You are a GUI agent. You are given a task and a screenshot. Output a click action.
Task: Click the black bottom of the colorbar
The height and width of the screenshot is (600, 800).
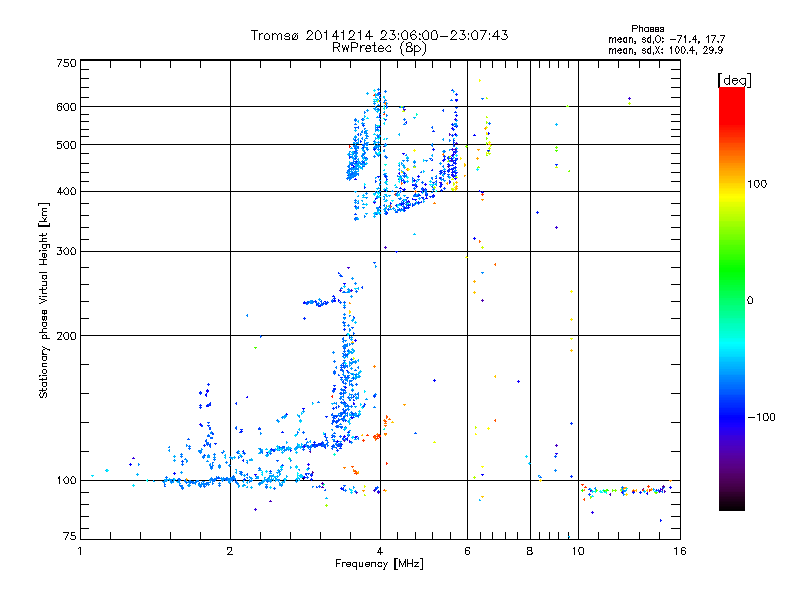(732, 505)
